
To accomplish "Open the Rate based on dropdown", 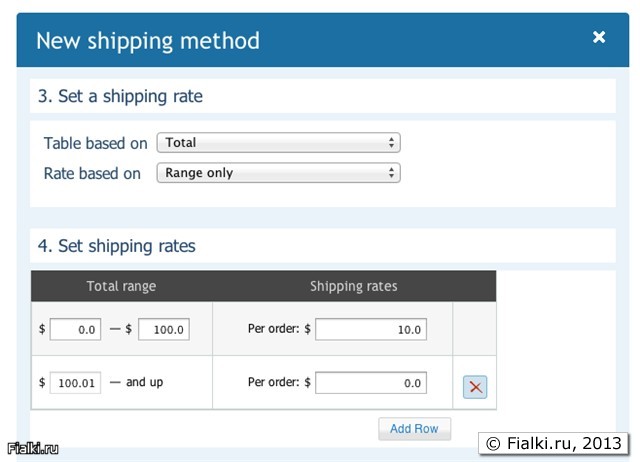I will tap(278, 173).
